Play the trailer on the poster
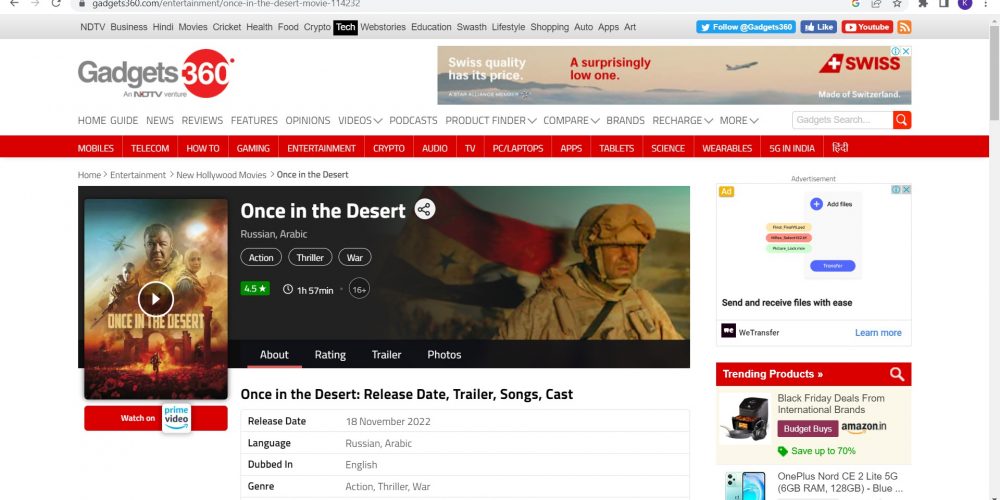This screenshot has width=1000, height=500. (x=156, y=298)
